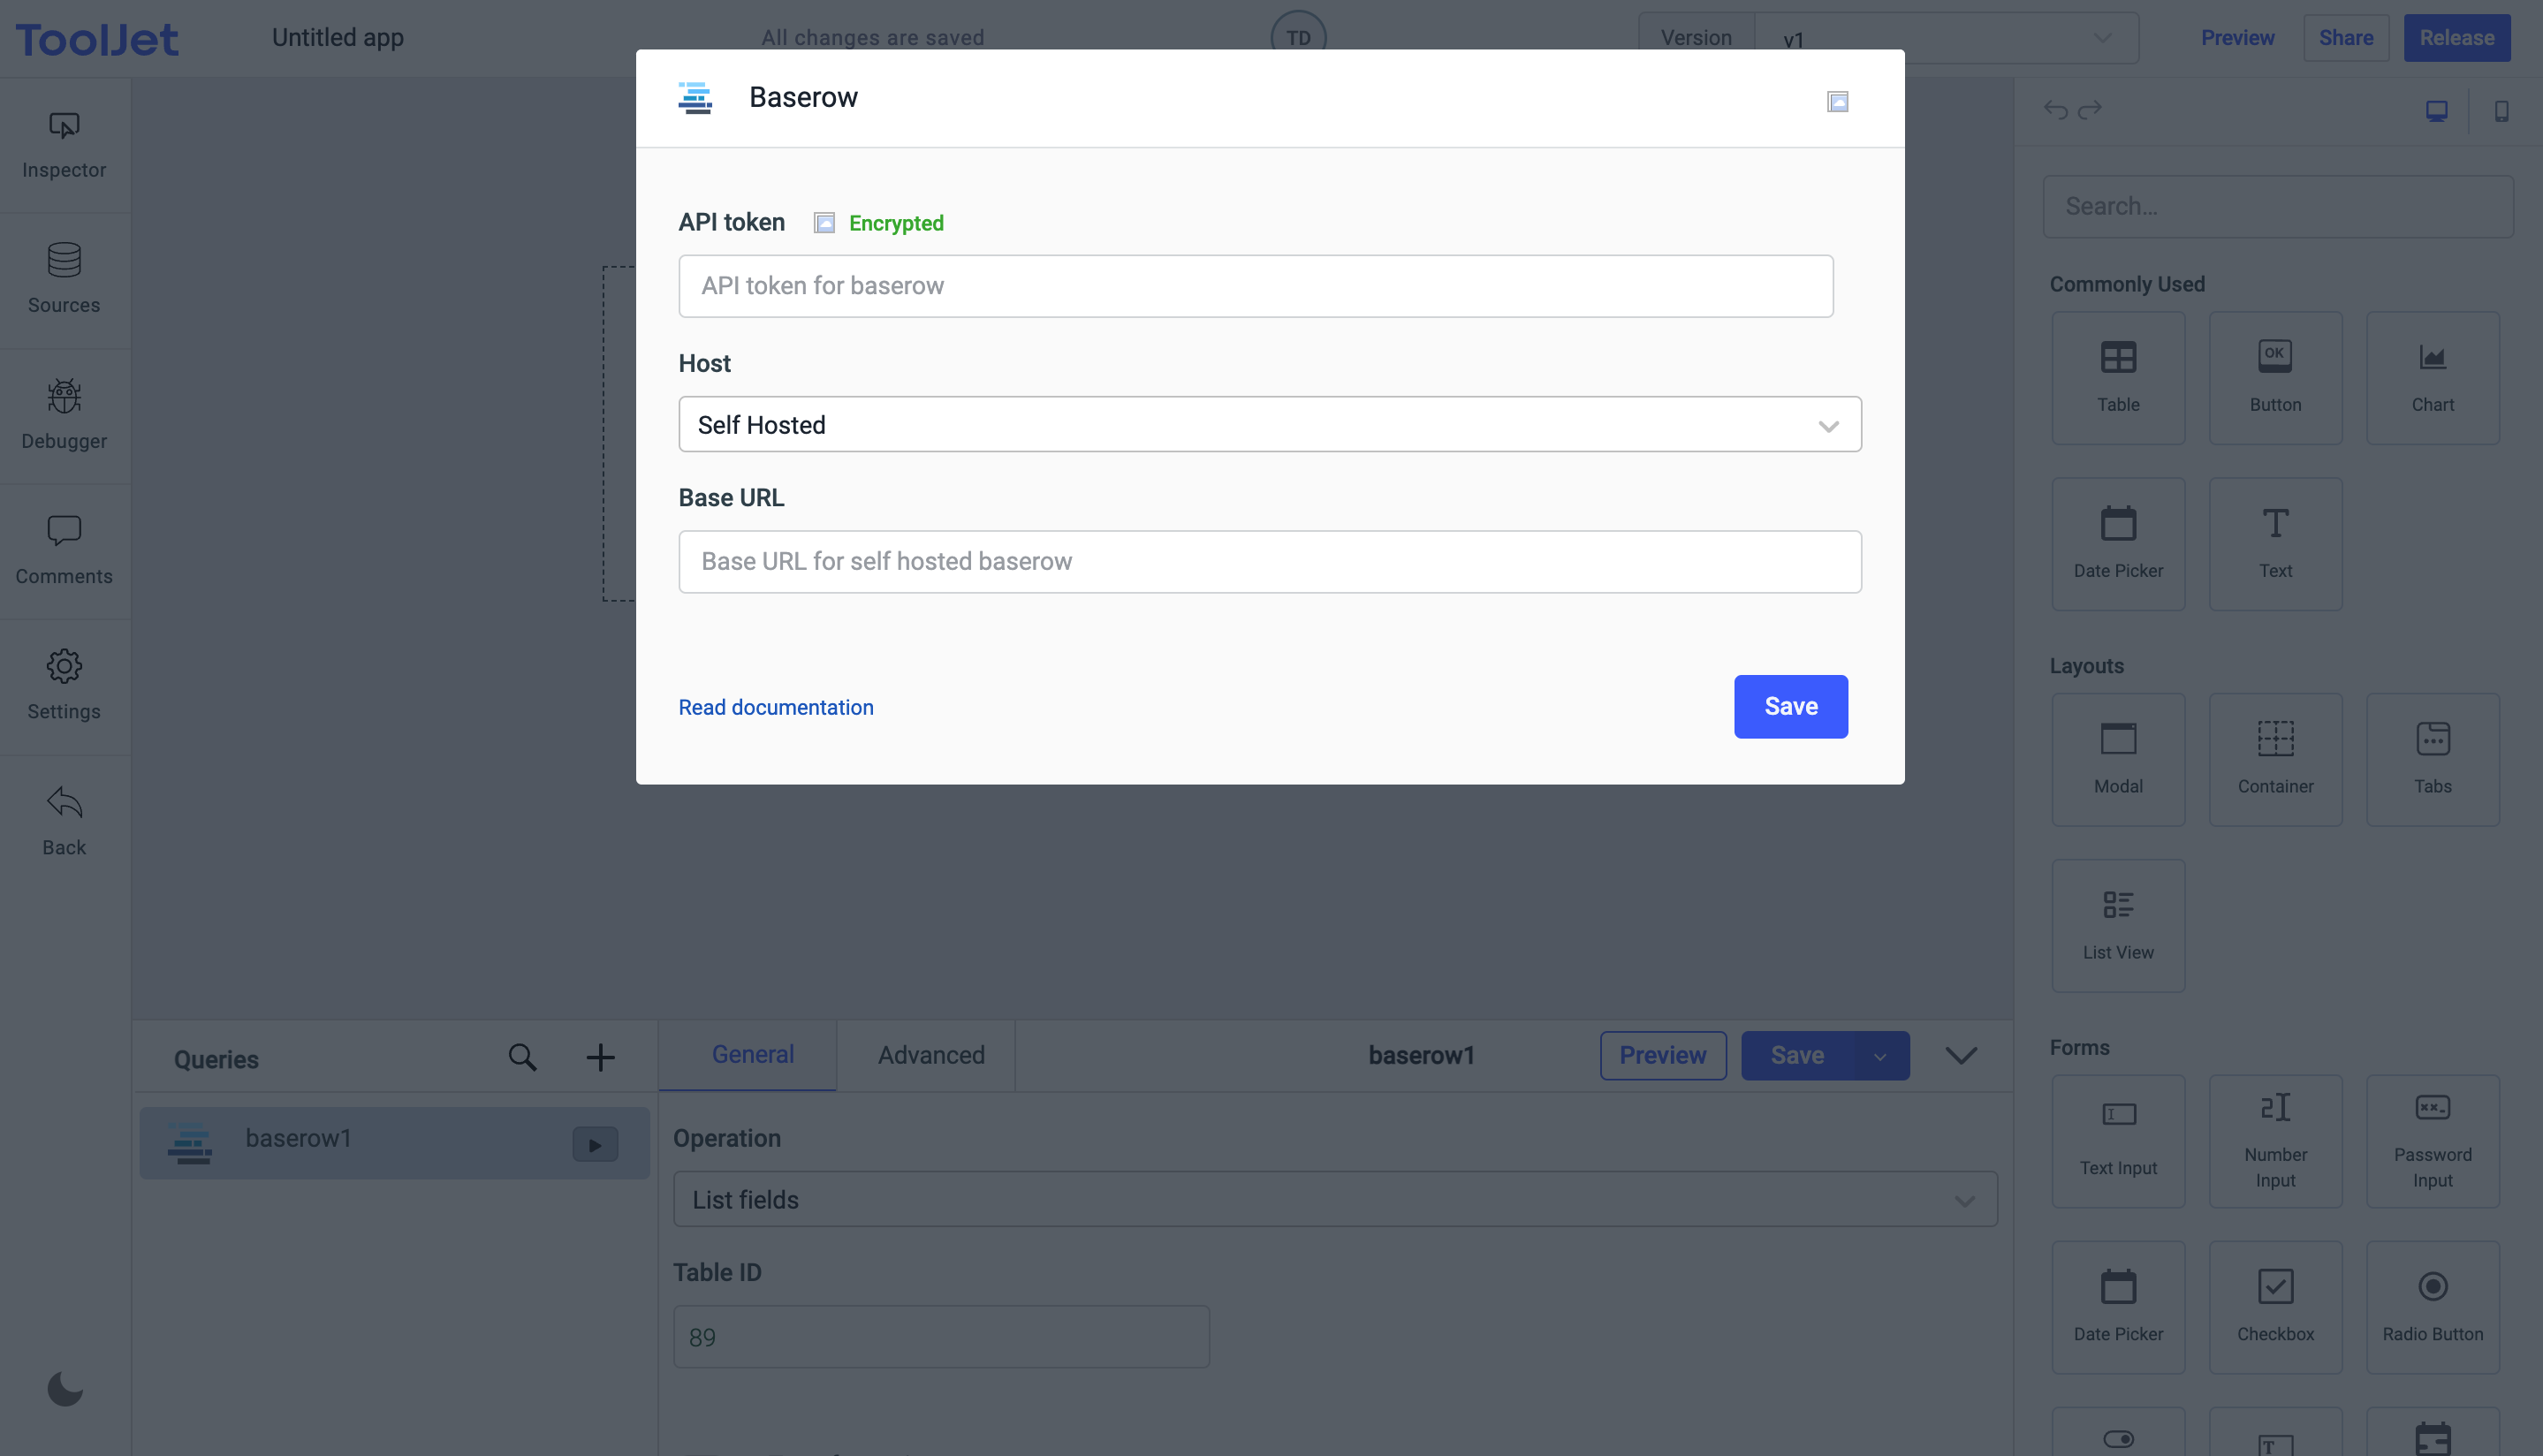
Task: Click the add query plus icon
Action: (x=600, y=1058)
